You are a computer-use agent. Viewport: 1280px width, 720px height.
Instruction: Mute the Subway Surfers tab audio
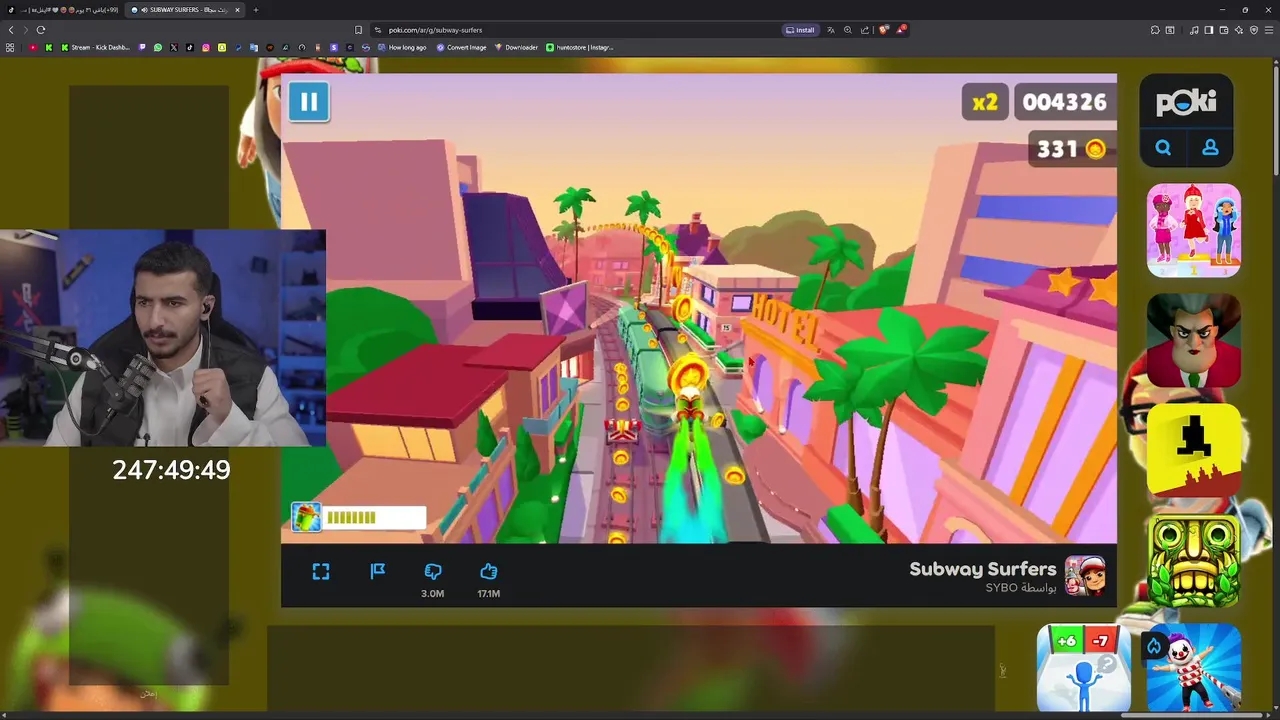click(x=145, y=10)
